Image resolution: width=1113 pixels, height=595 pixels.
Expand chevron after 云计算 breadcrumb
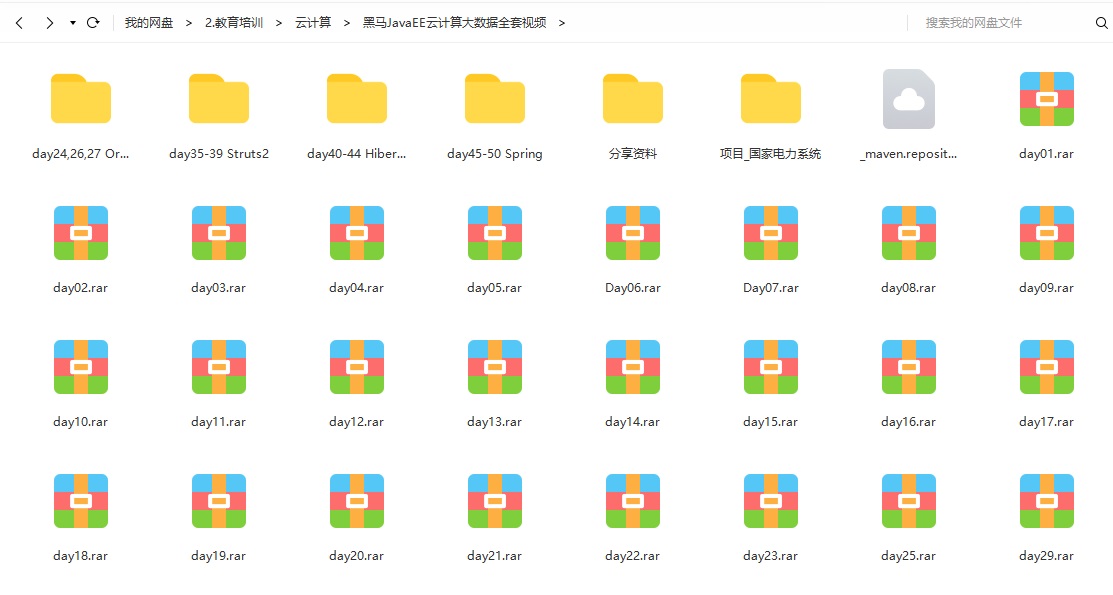click(347, 23)
